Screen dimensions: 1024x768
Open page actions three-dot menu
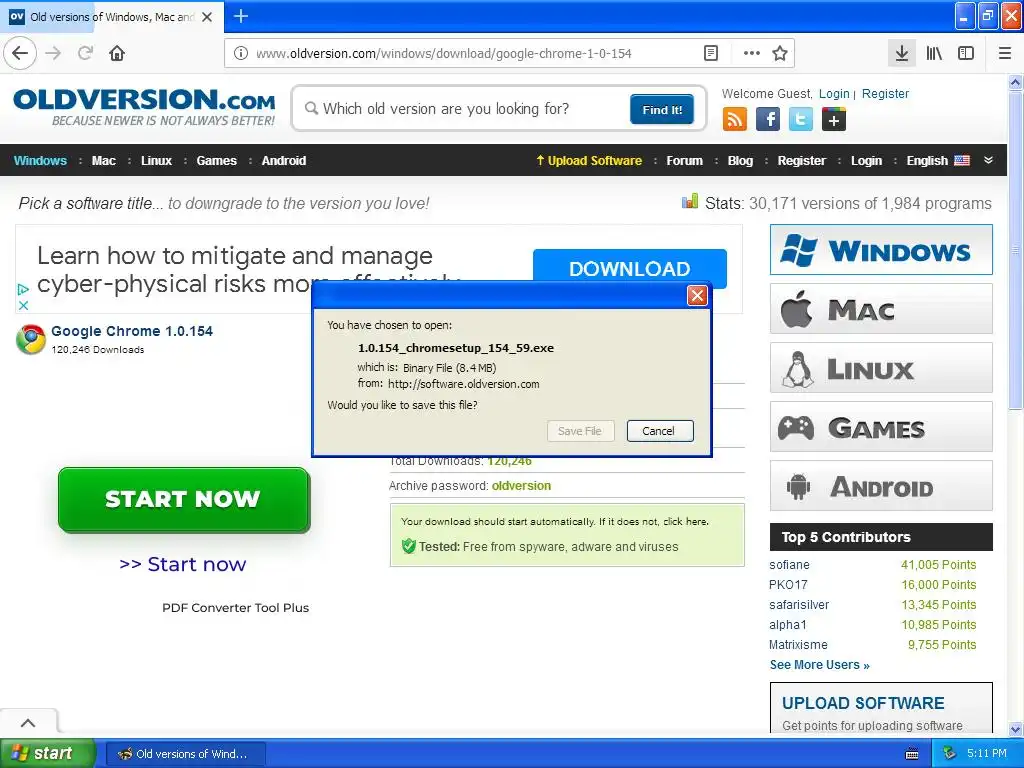752,54
